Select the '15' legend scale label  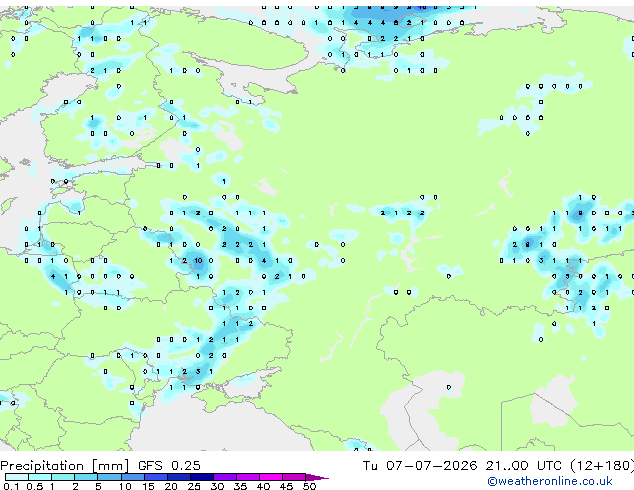(148, 486)
